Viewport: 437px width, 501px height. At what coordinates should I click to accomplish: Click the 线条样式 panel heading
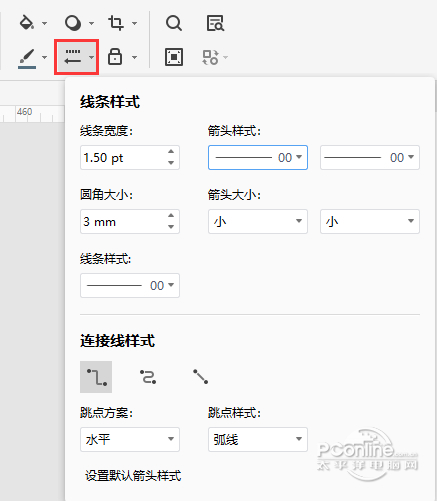click(110, 102)
